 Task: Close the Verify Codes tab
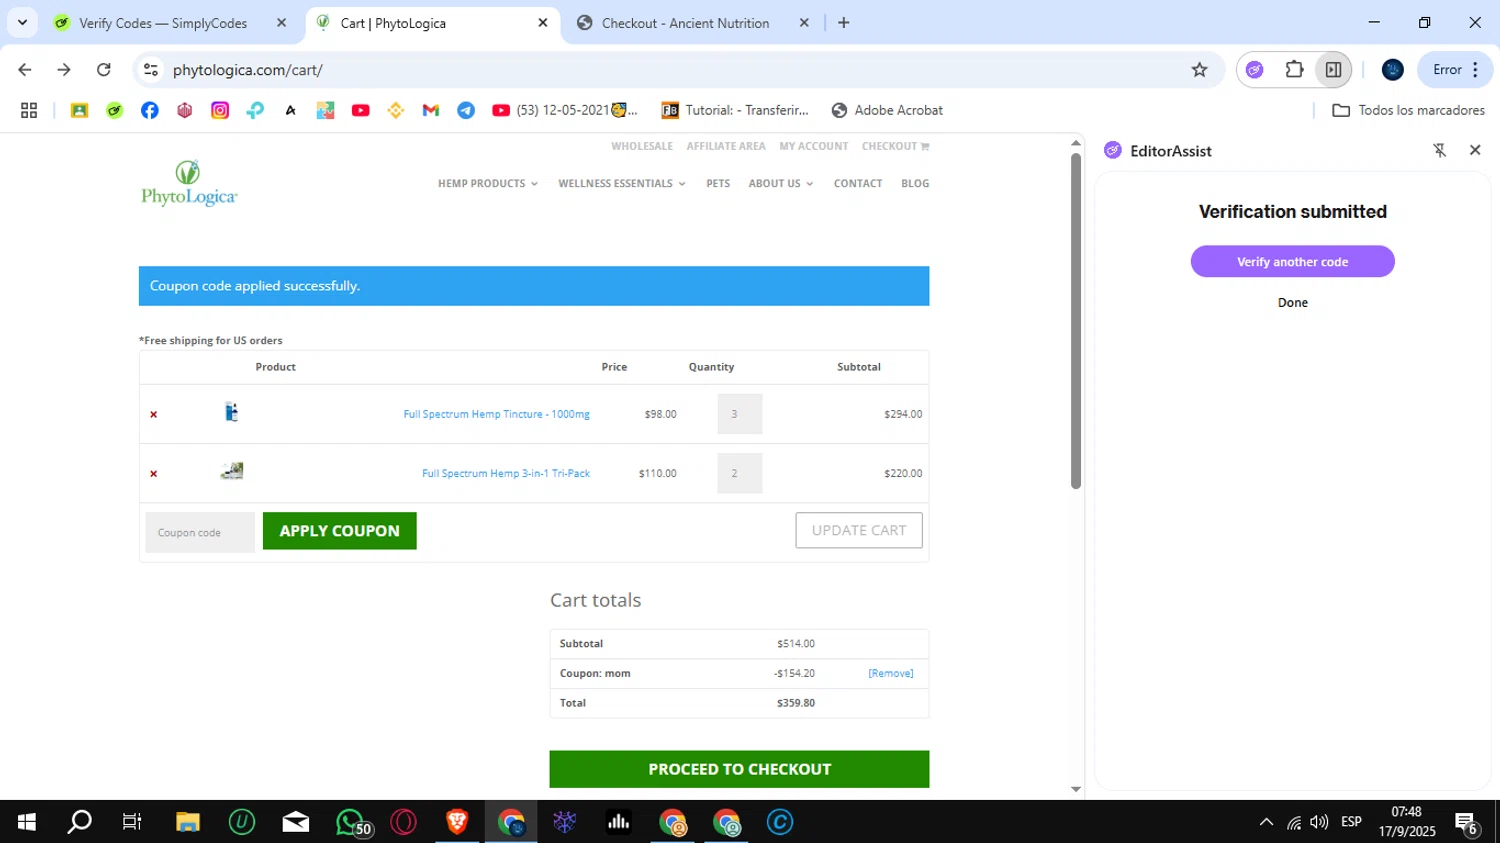(281, 23)
